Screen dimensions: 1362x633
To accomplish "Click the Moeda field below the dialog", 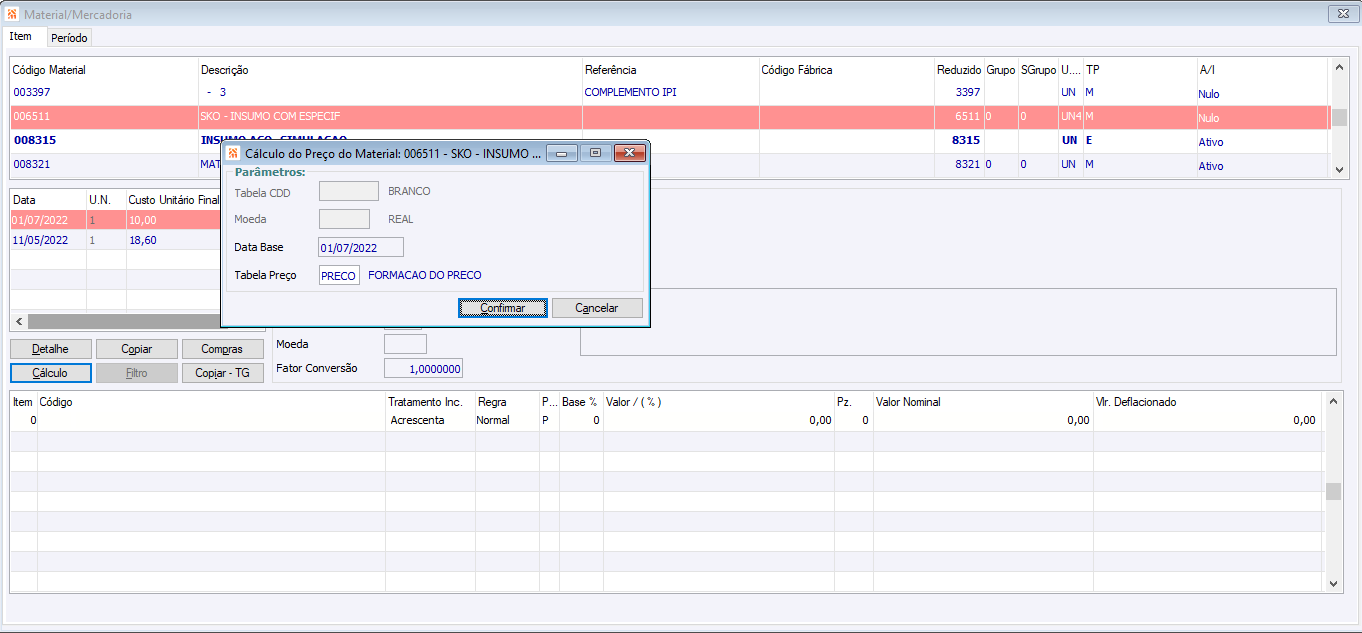I will (405, 344).
